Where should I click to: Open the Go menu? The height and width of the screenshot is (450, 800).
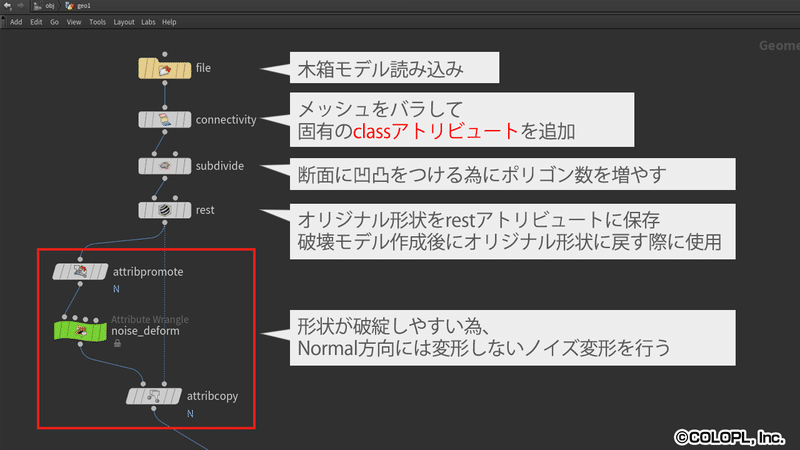55,22
